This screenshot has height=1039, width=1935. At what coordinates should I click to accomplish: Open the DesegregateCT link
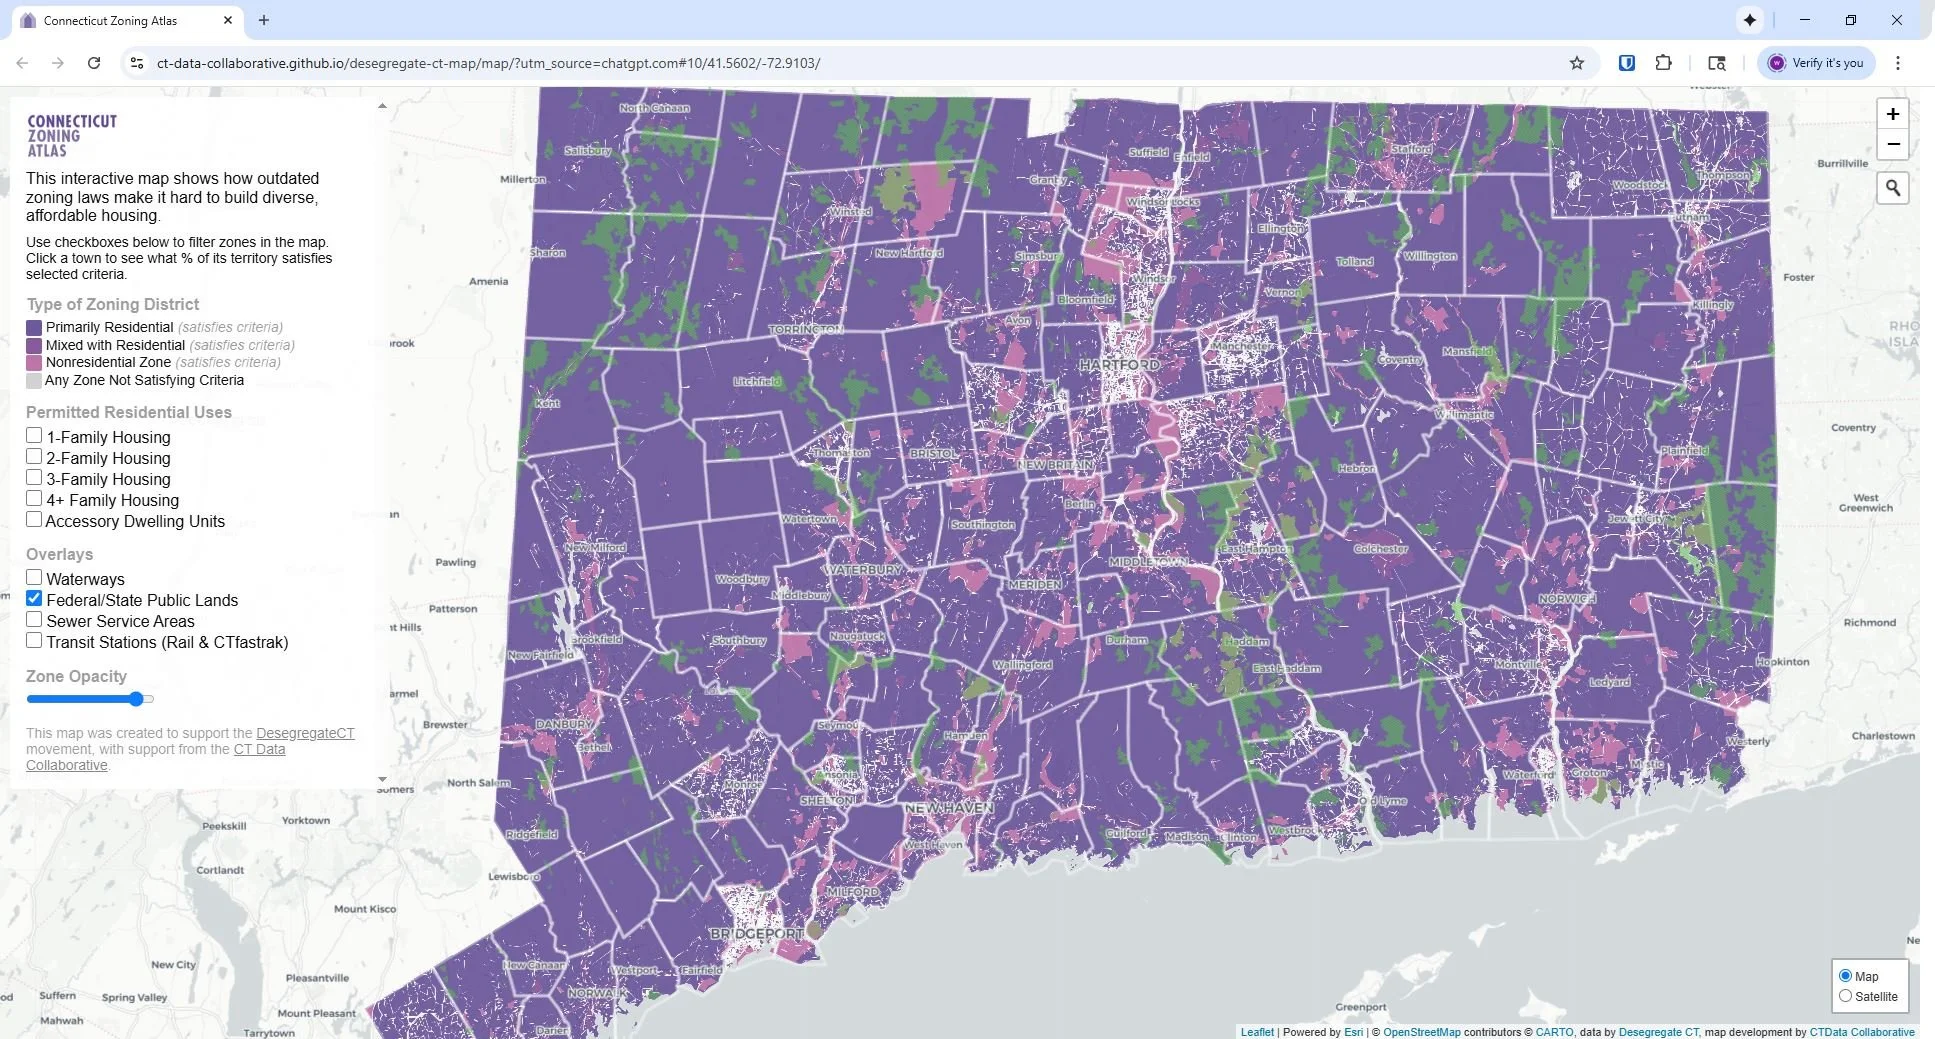click(x=305, y=733)
